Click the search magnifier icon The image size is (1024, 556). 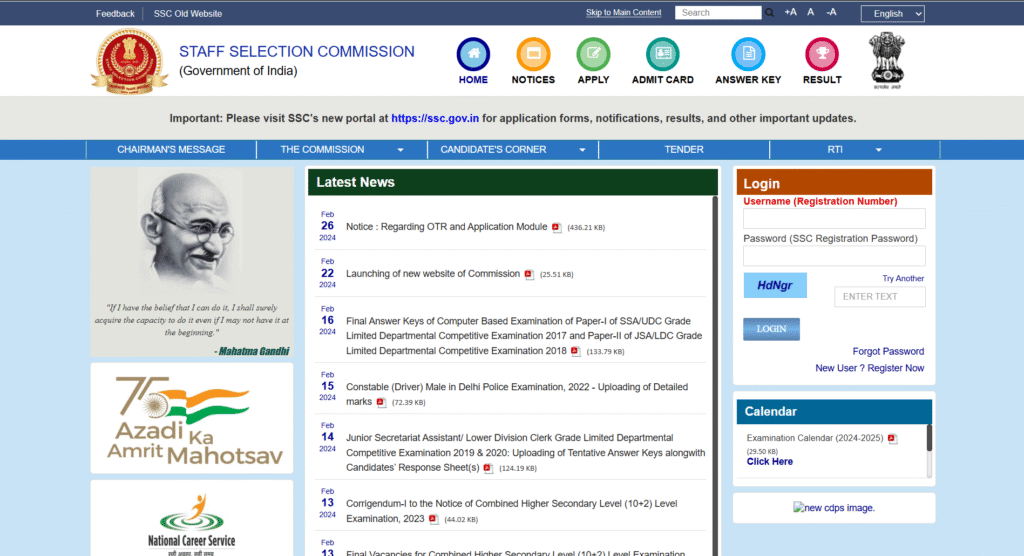(769, 12)
